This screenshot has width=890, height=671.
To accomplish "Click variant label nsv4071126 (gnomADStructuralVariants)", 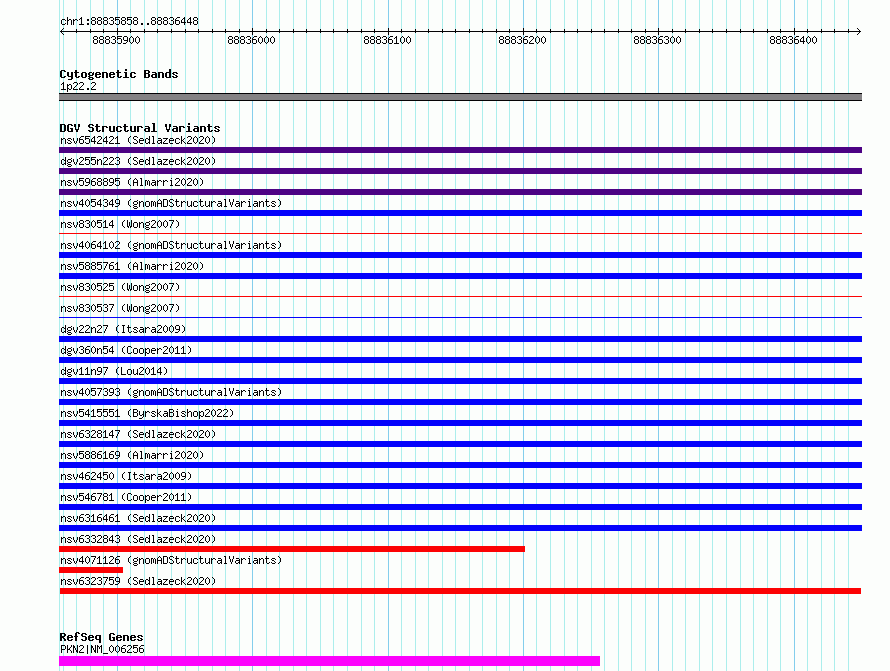I will click(171, 560).
